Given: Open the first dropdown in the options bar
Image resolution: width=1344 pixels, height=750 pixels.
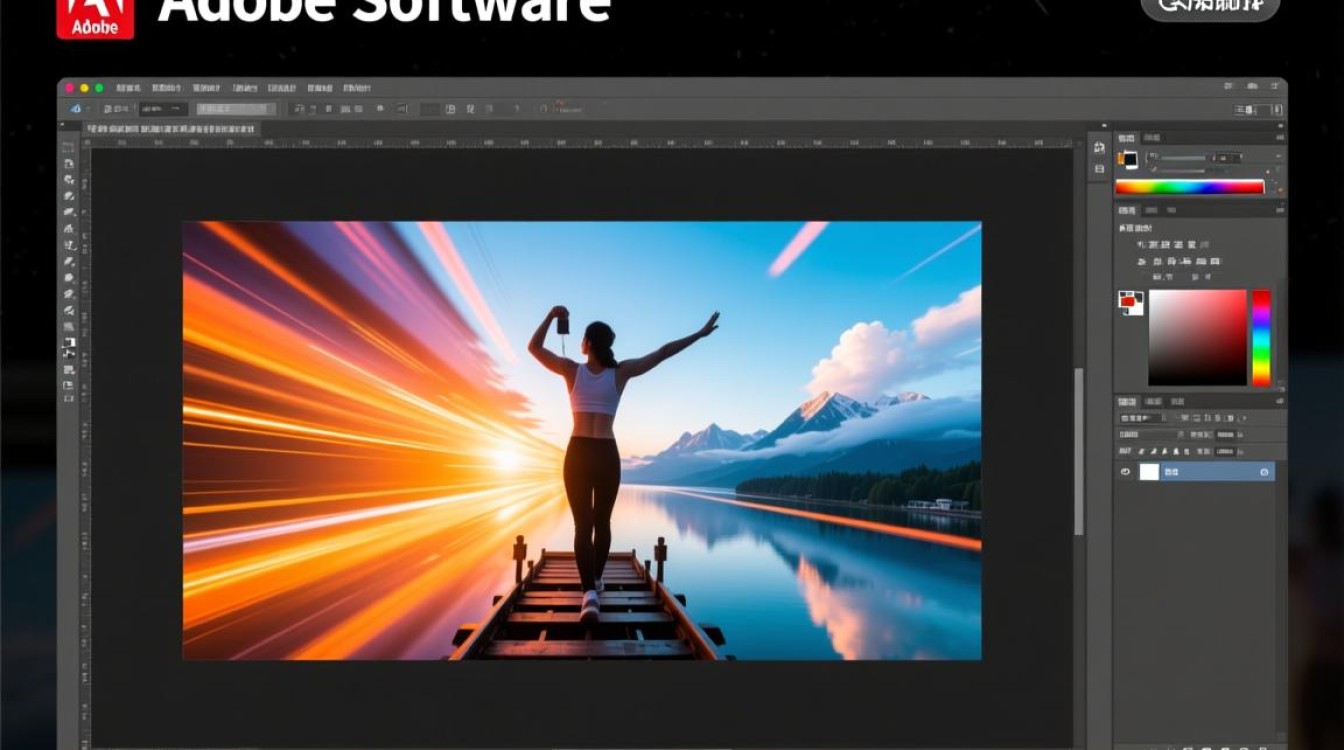Looking at the screenshot, I should [x=163, y=109].
